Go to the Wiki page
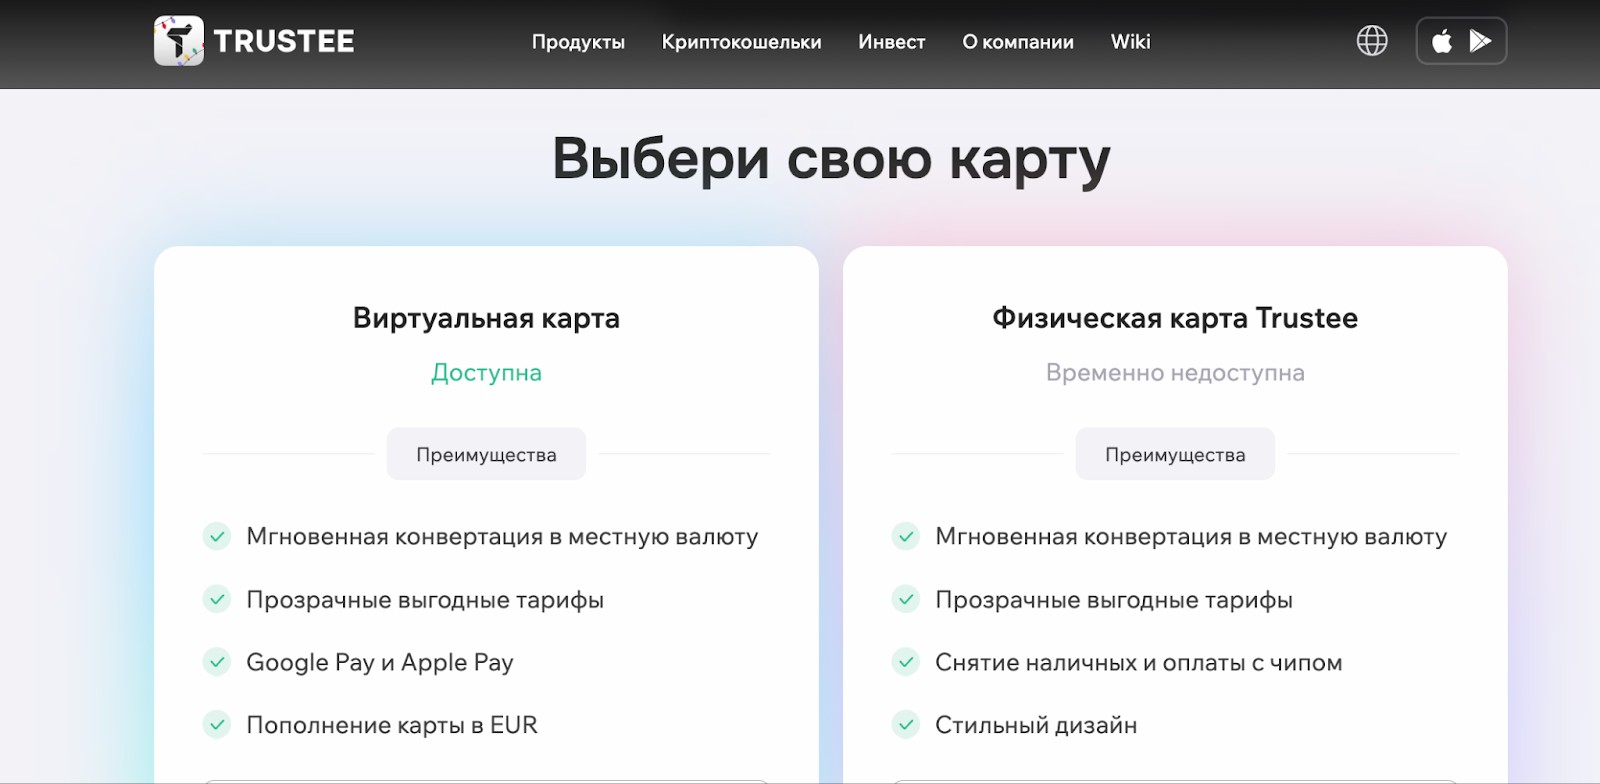This screenshot has width=1600, height=784. (x=1131, y=42)
